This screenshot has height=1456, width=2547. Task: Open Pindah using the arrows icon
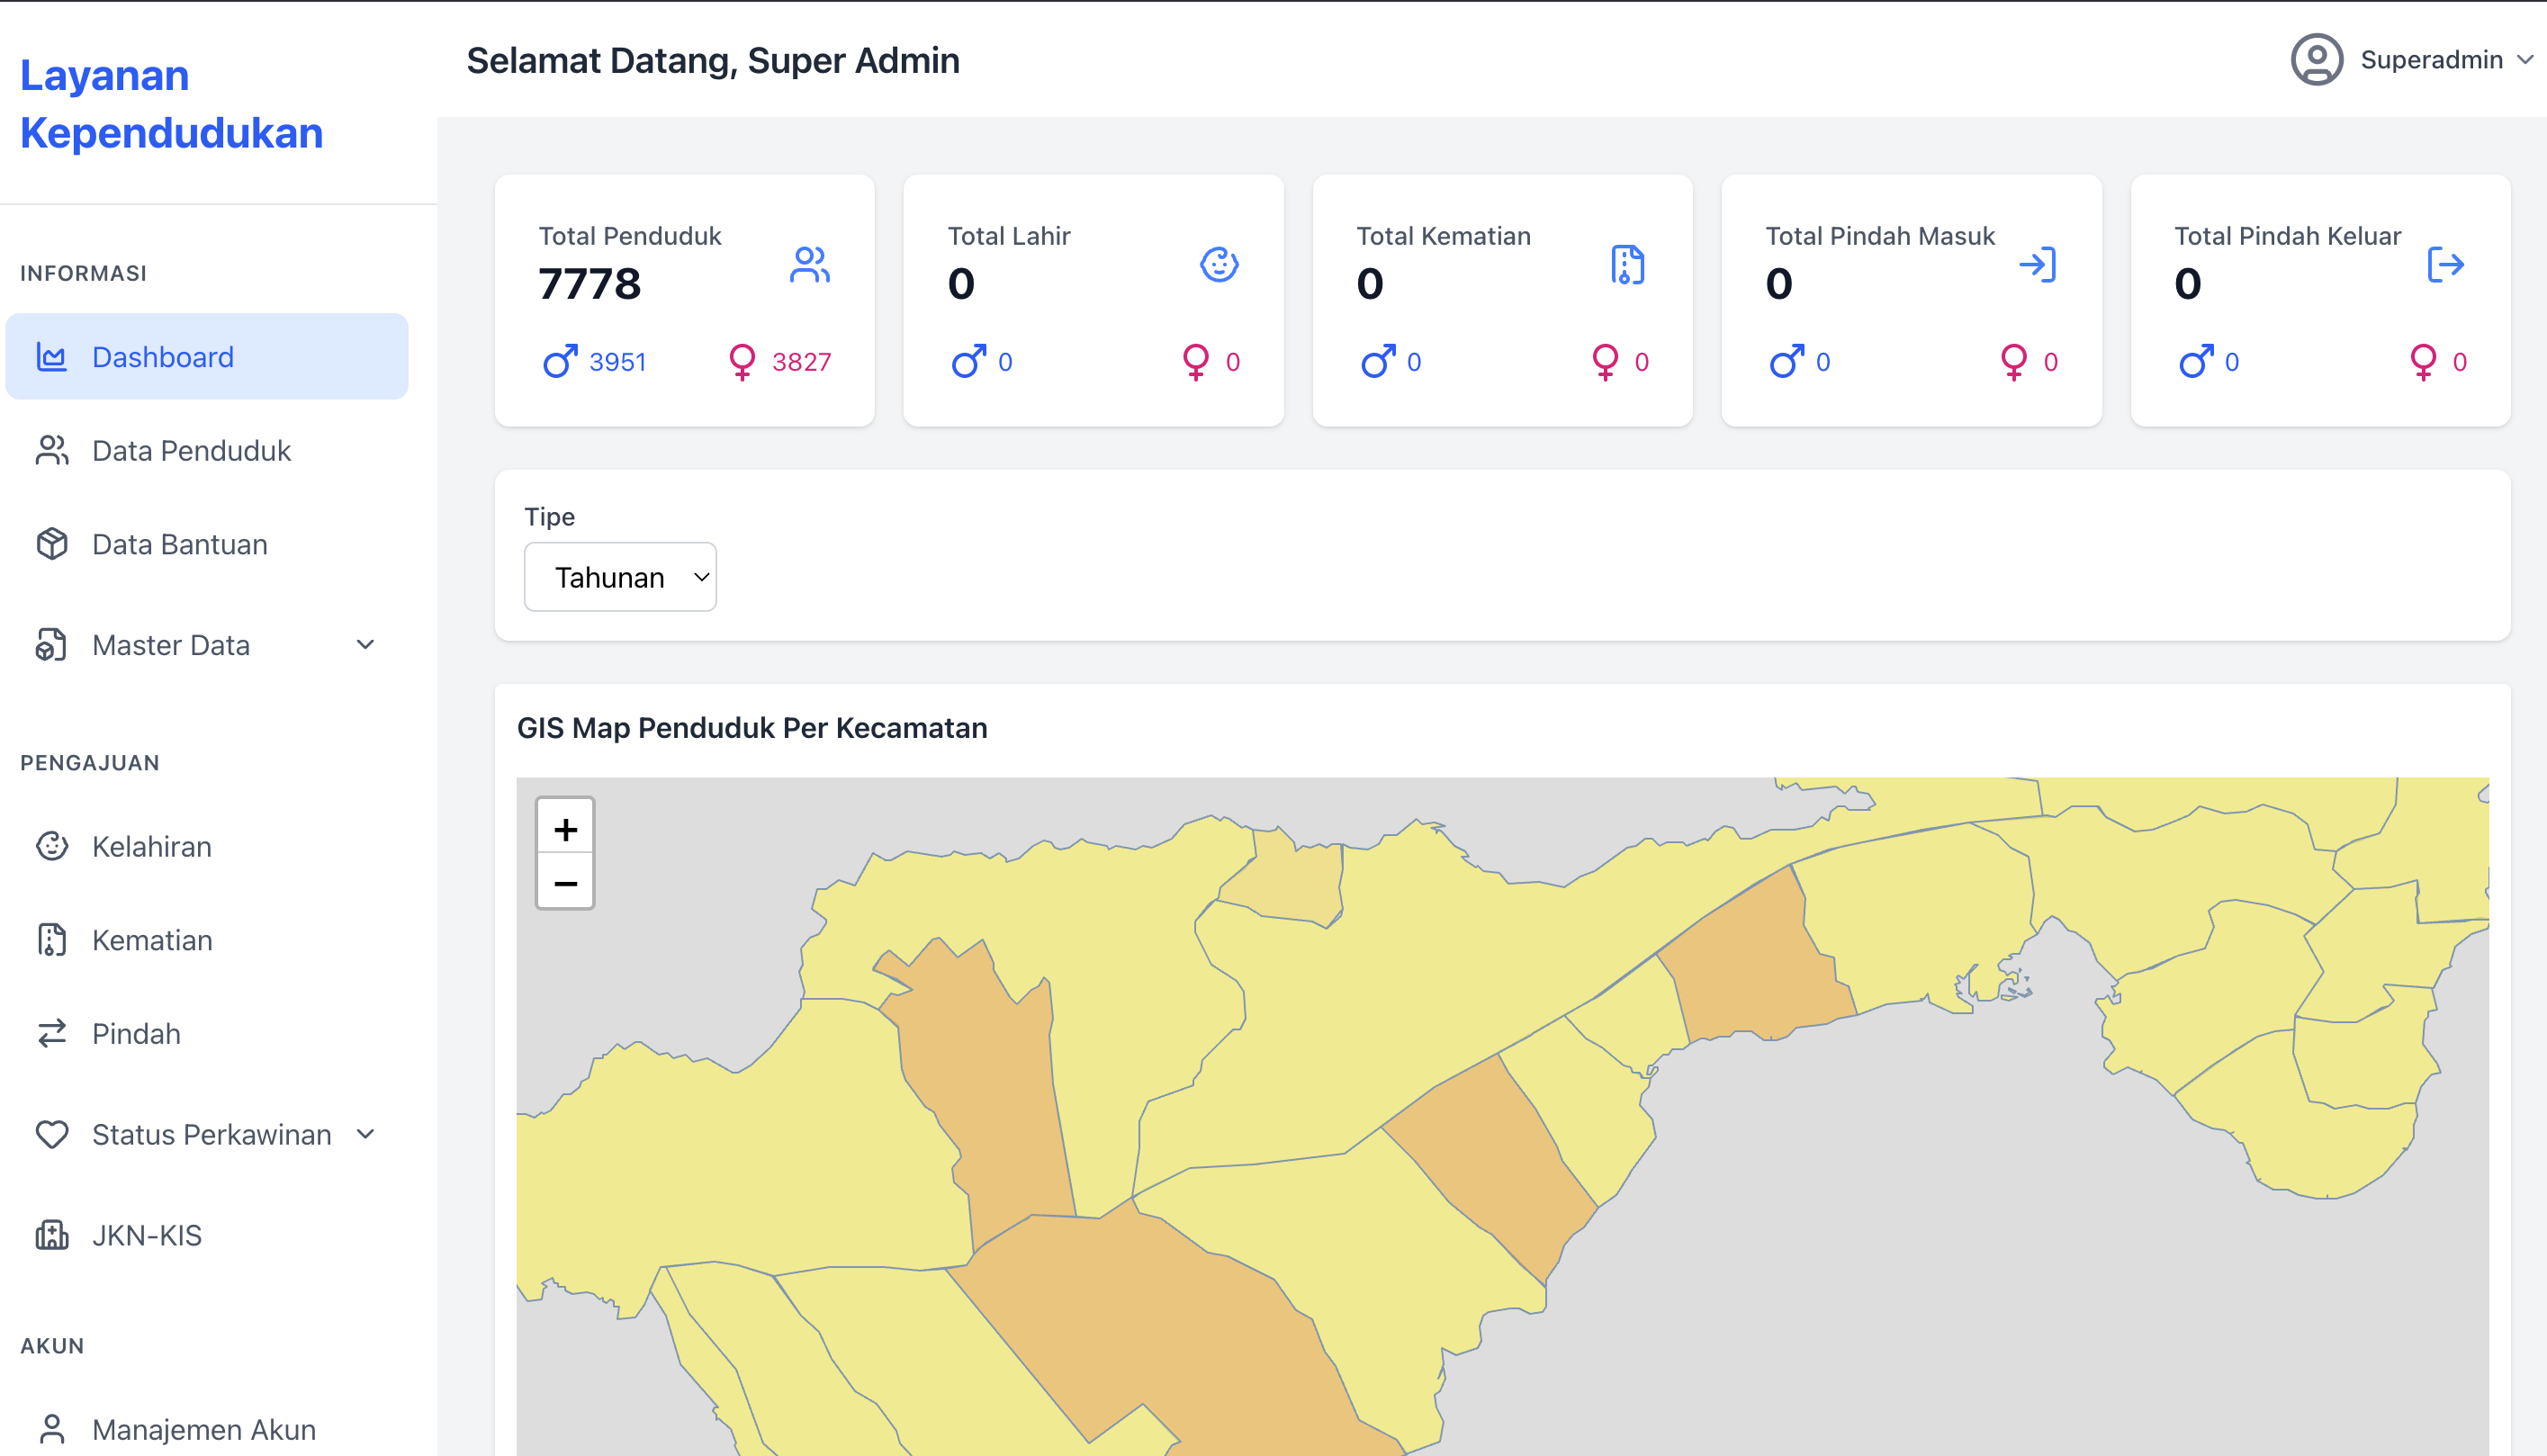[x=51, y=1034]
